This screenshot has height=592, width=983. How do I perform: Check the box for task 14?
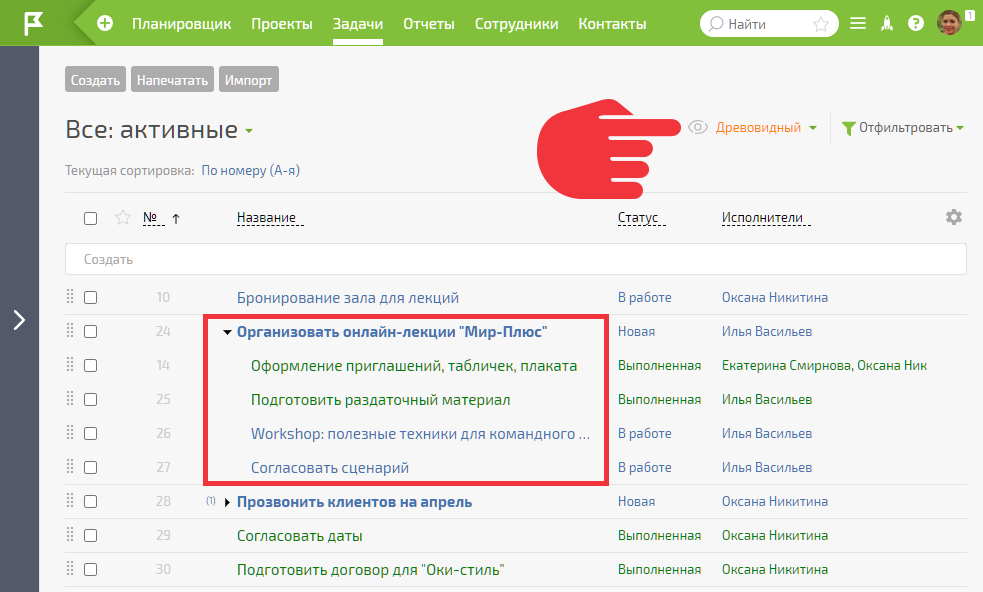point(91,365)
